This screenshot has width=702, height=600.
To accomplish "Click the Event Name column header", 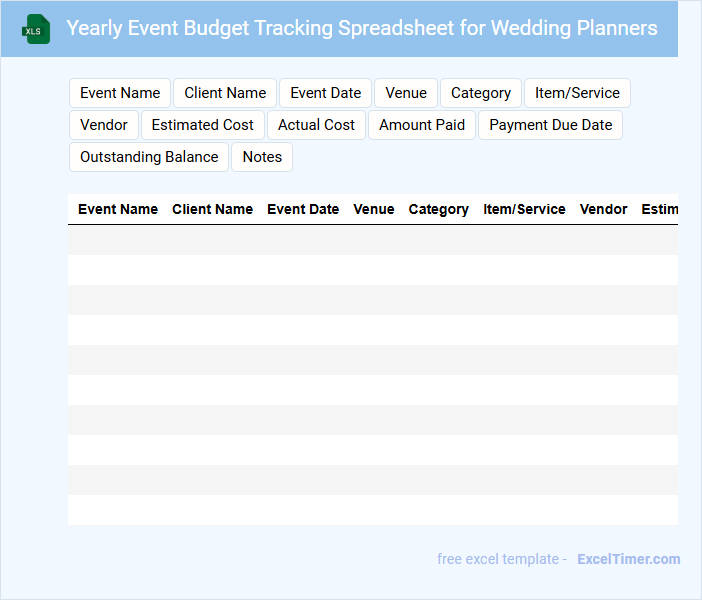I will click(x=118, y=209).
